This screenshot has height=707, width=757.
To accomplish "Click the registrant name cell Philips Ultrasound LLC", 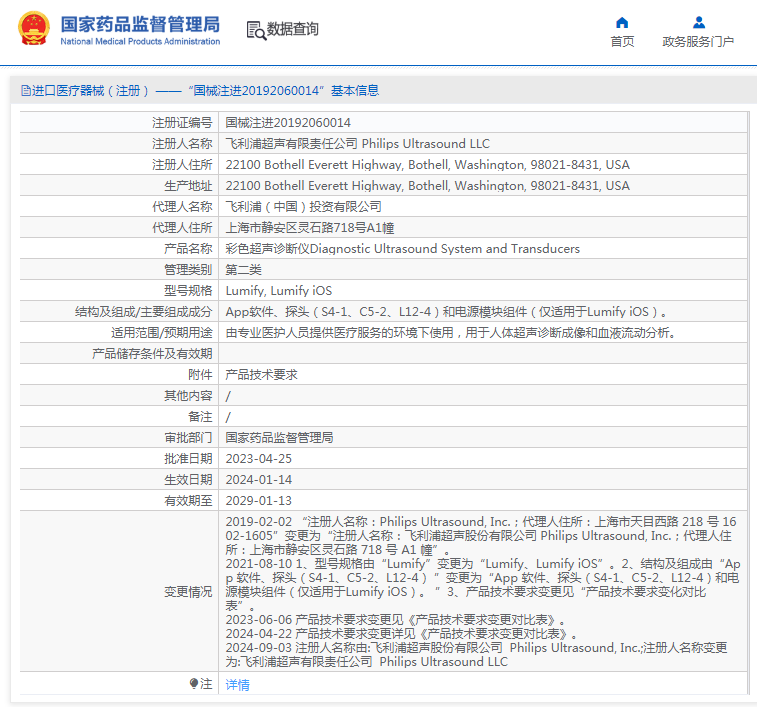I will coord(358,144).
